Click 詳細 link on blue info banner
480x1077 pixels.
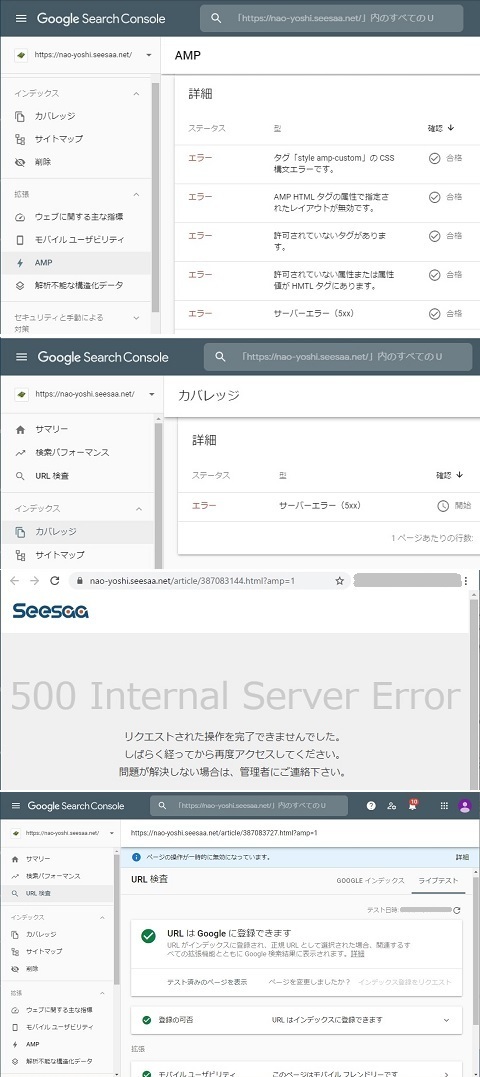tap(462, 857)
